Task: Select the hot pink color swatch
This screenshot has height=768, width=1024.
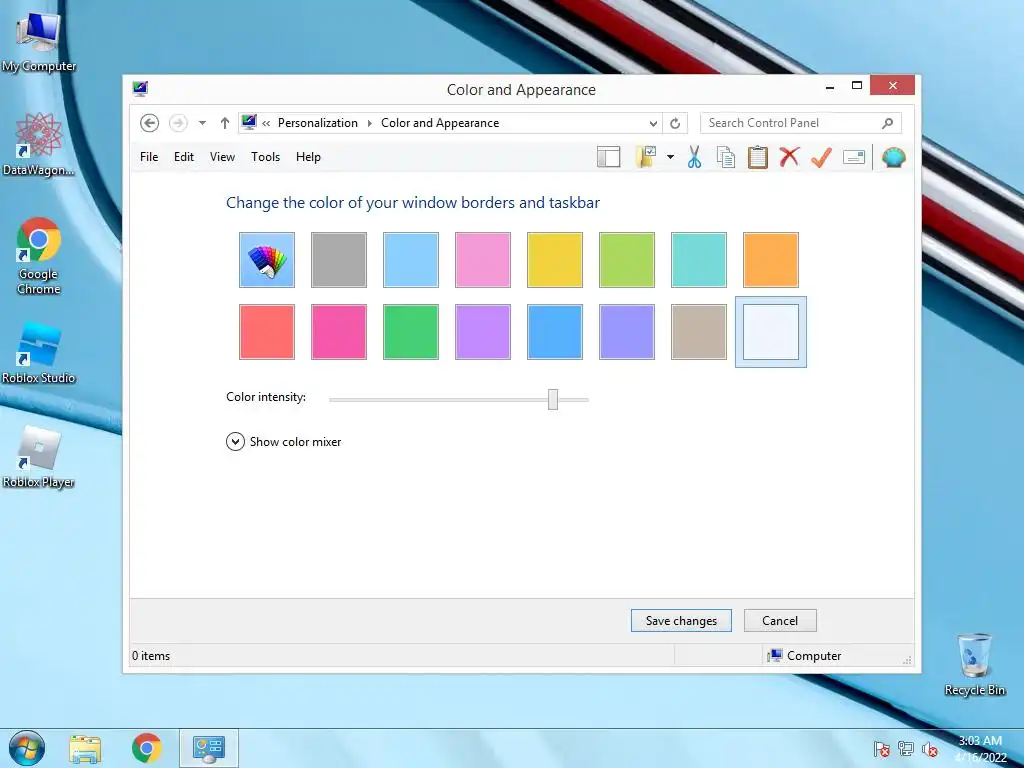Action: pos(338,332)
